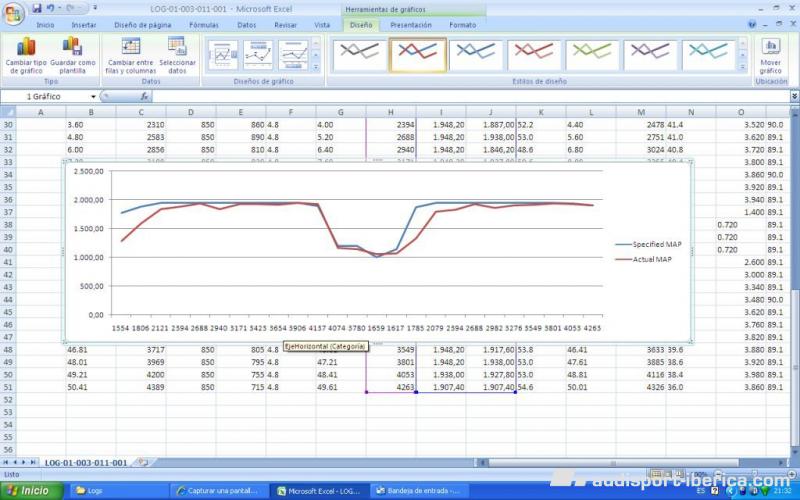Screen dimensions: 800x500
Task: Select the green chart style swatch
Action: coord(591,52)
